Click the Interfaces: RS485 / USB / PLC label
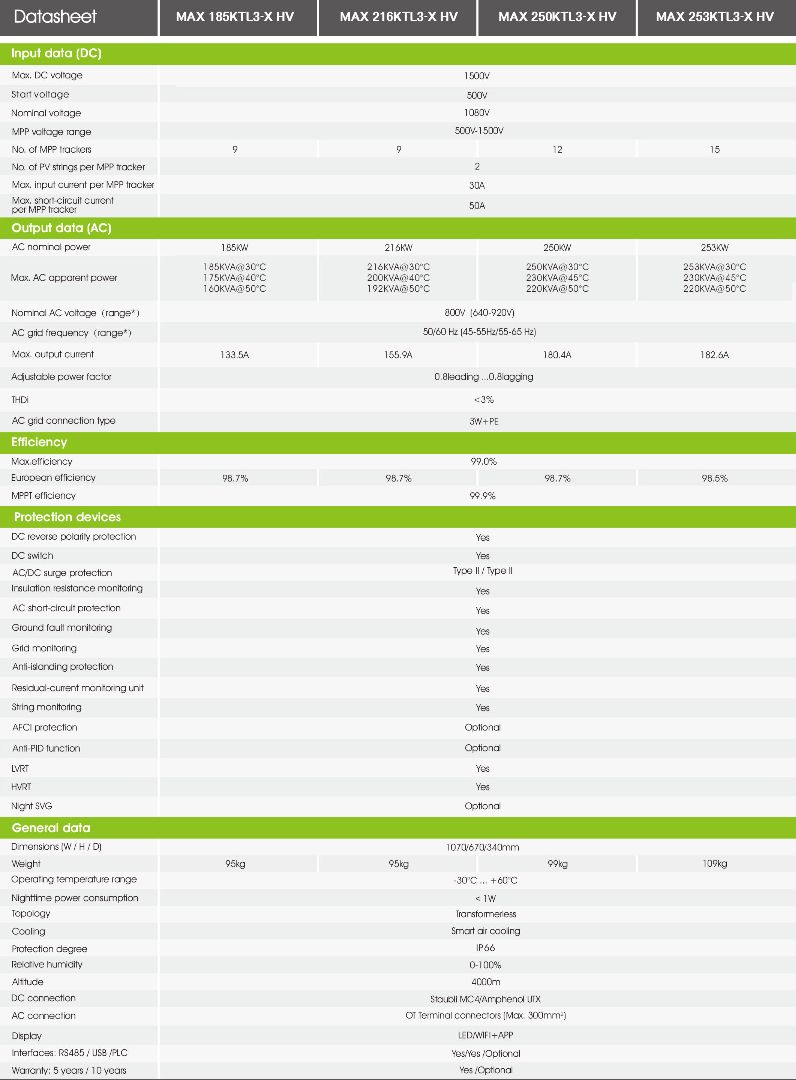 tap(70, 1053)
